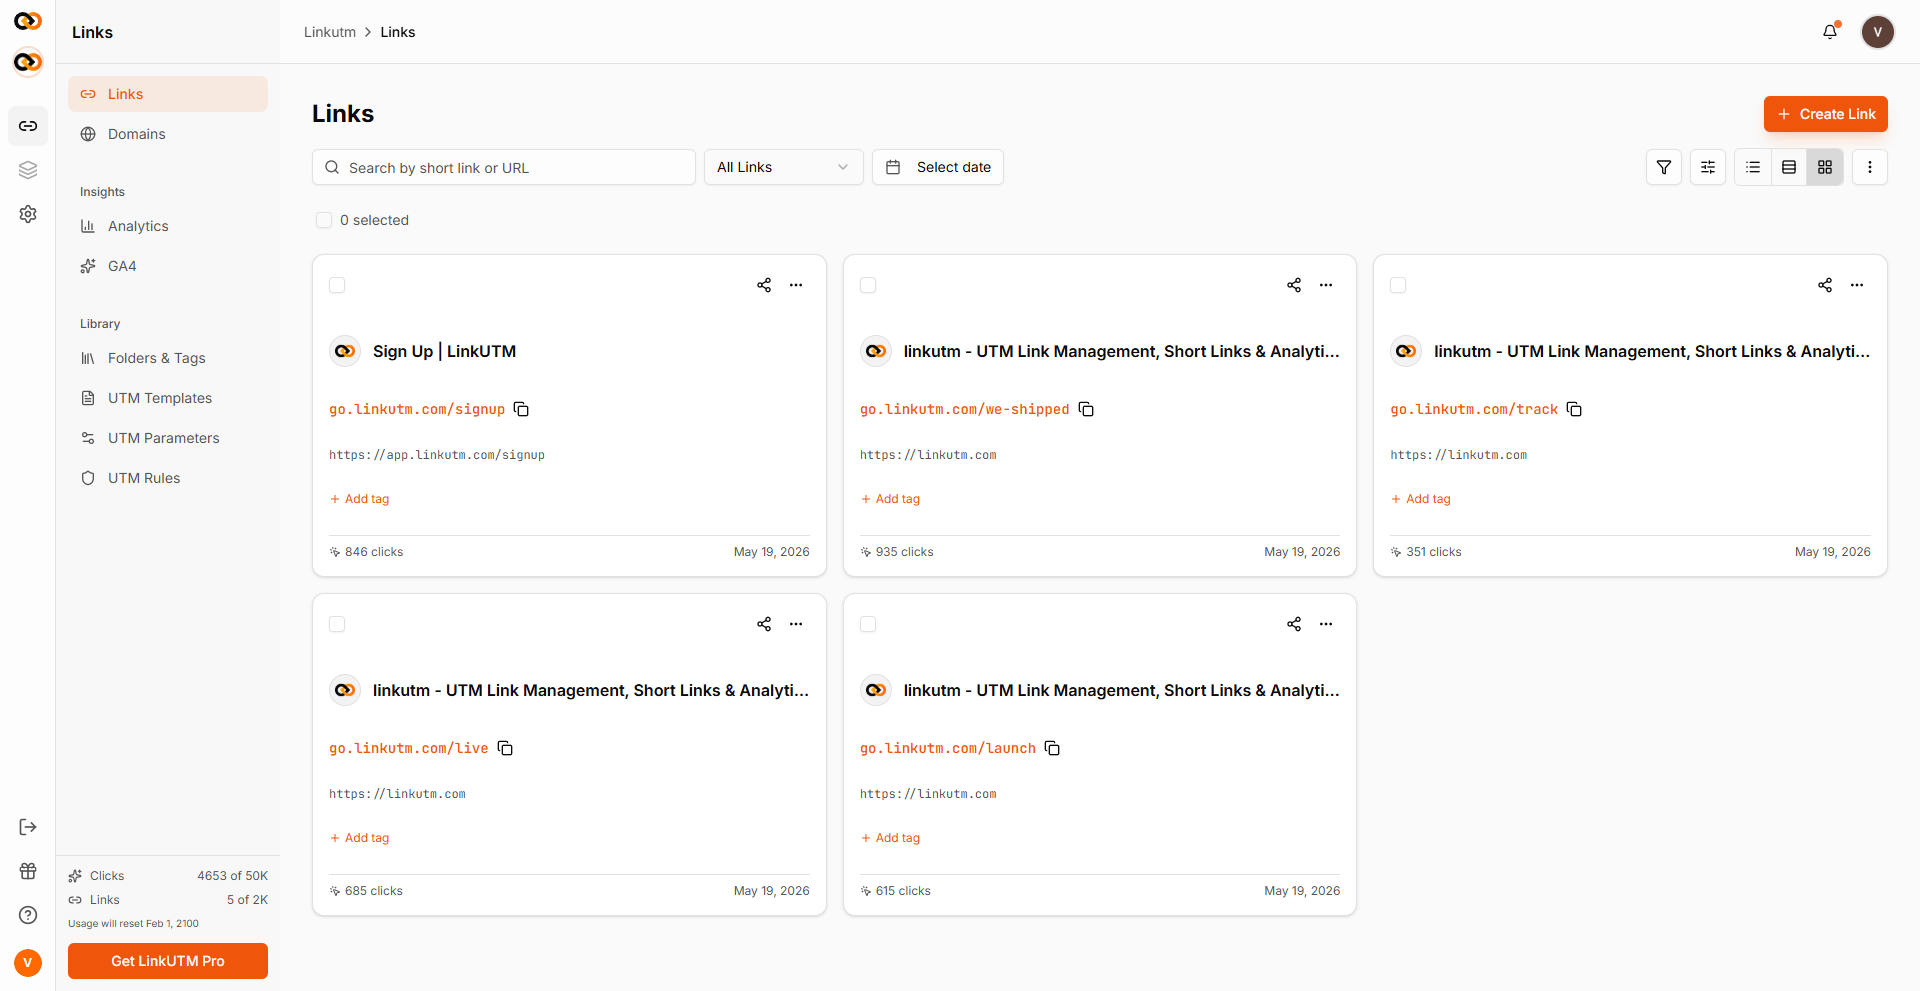Image resolution: width=1920 pixels, height=991 pixels.
Task: Click Get LinkUTM Pro button
Action: click(168, 961)
